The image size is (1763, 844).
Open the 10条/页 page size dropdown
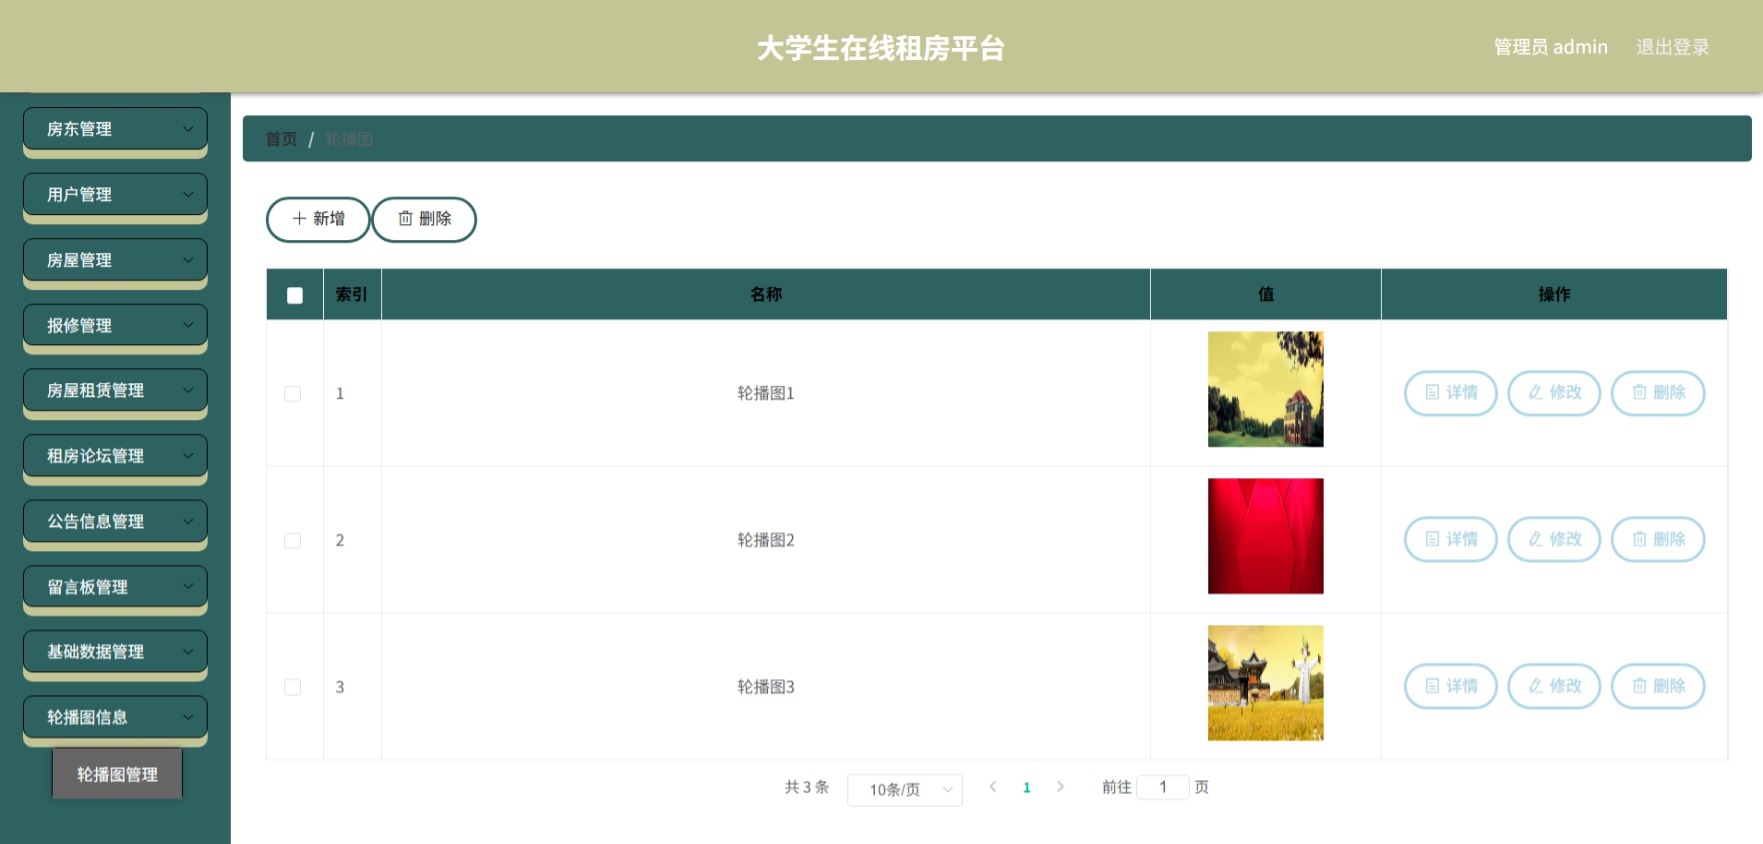point(905,789)
